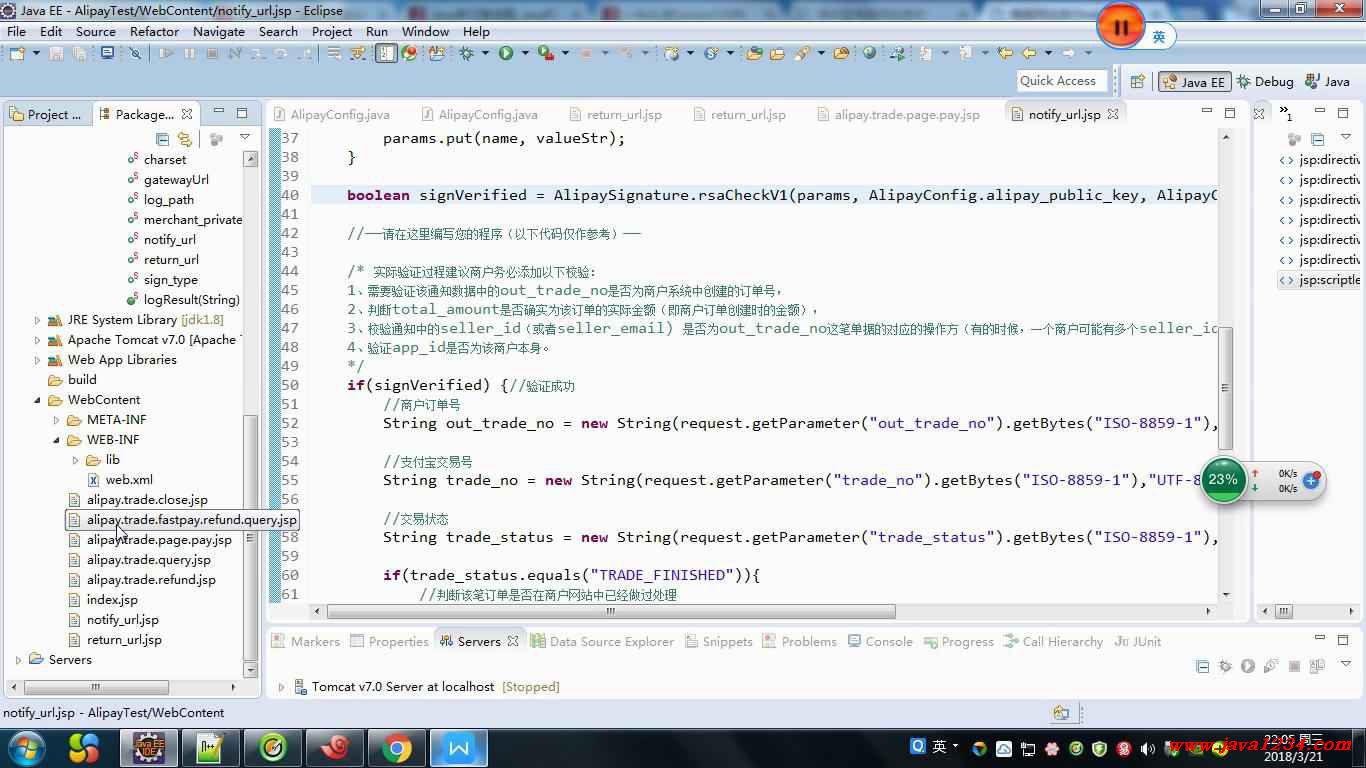Collapse the WebContent folder
This screenshot has width=1366, height=768.
[38, 400]
